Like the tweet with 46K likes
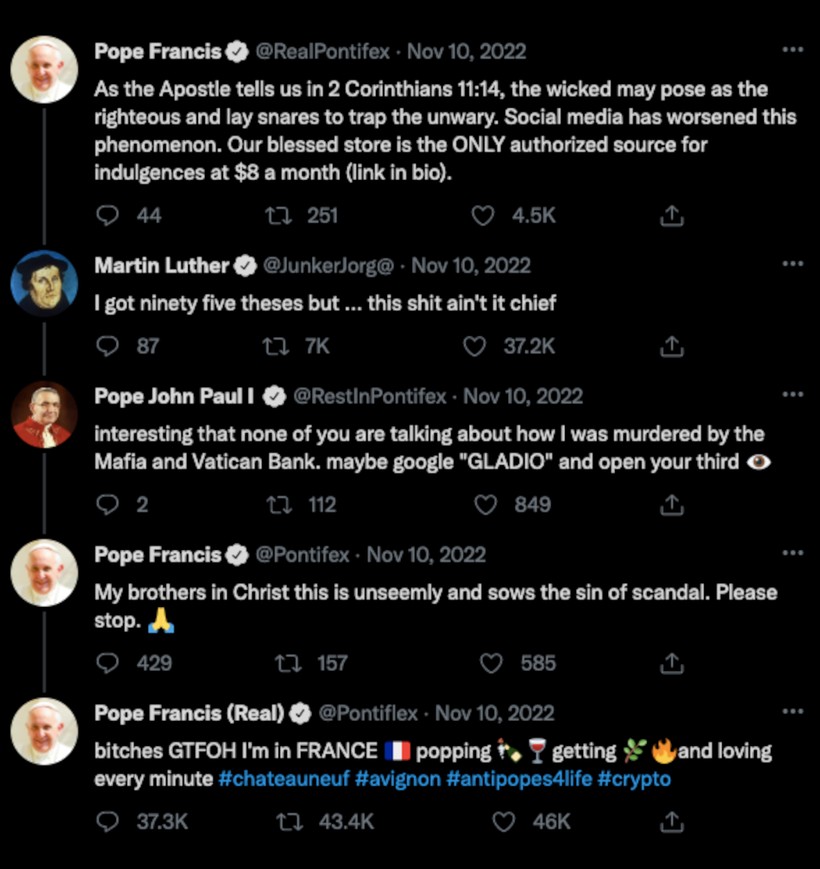Viewport: 820px width, 869px height. coord(504,822)
